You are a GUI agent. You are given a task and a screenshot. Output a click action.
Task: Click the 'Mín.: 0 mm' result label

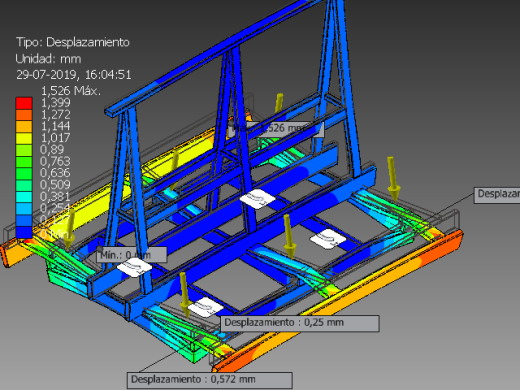(x=132, y=255)
